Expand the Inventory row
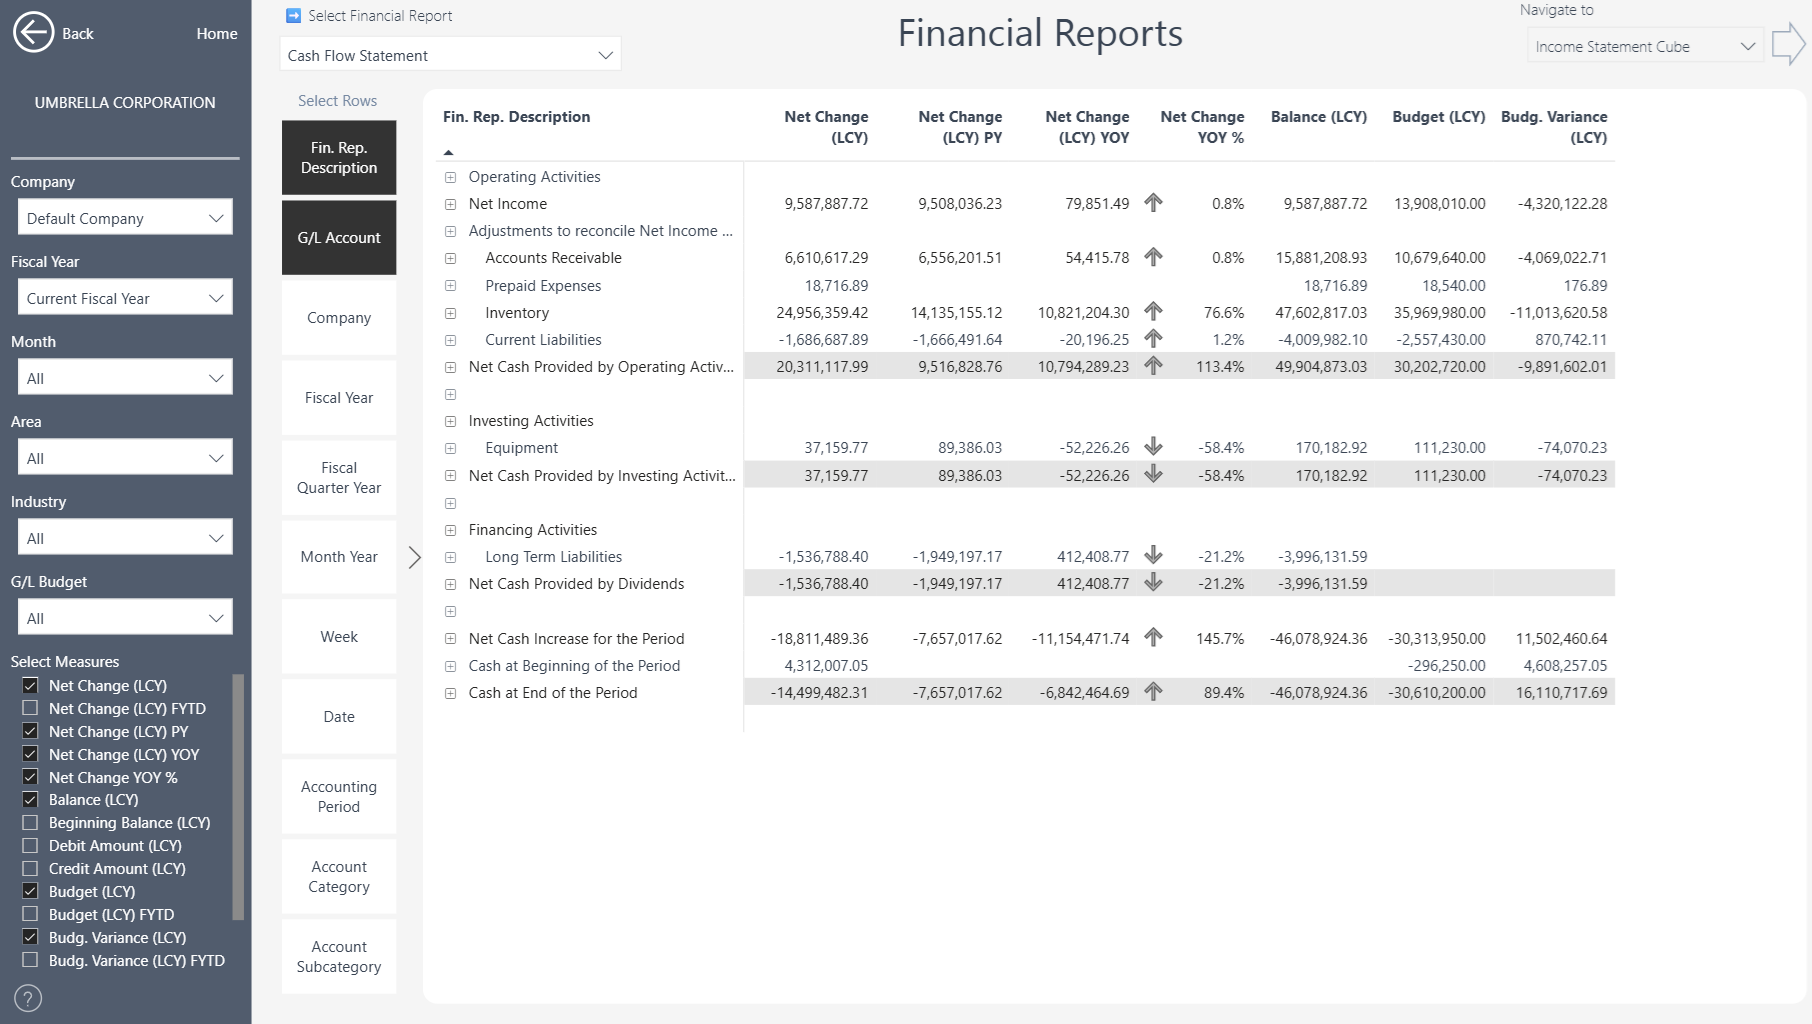1812x1024 pixels. (451, 313)
